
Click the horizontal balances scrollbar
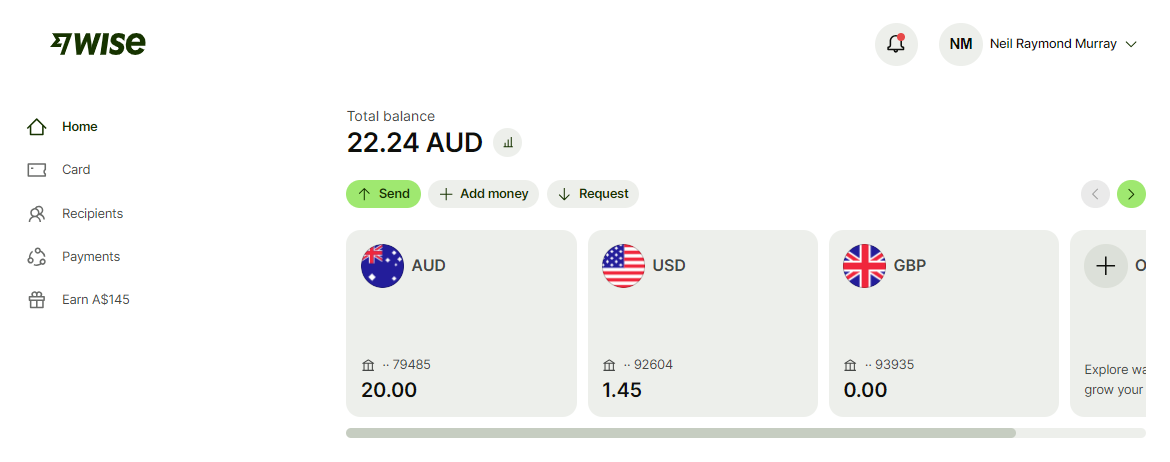(x=680, y=433)
